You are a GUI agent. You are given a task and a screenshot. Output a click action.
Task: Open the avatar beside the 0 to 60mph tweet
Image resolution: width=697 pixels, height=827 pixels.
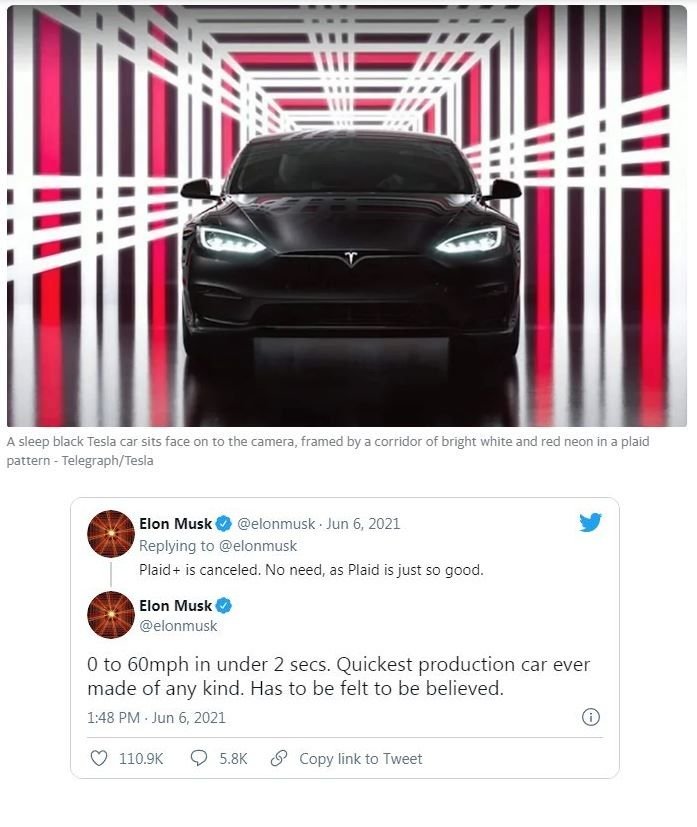[110, 615]
